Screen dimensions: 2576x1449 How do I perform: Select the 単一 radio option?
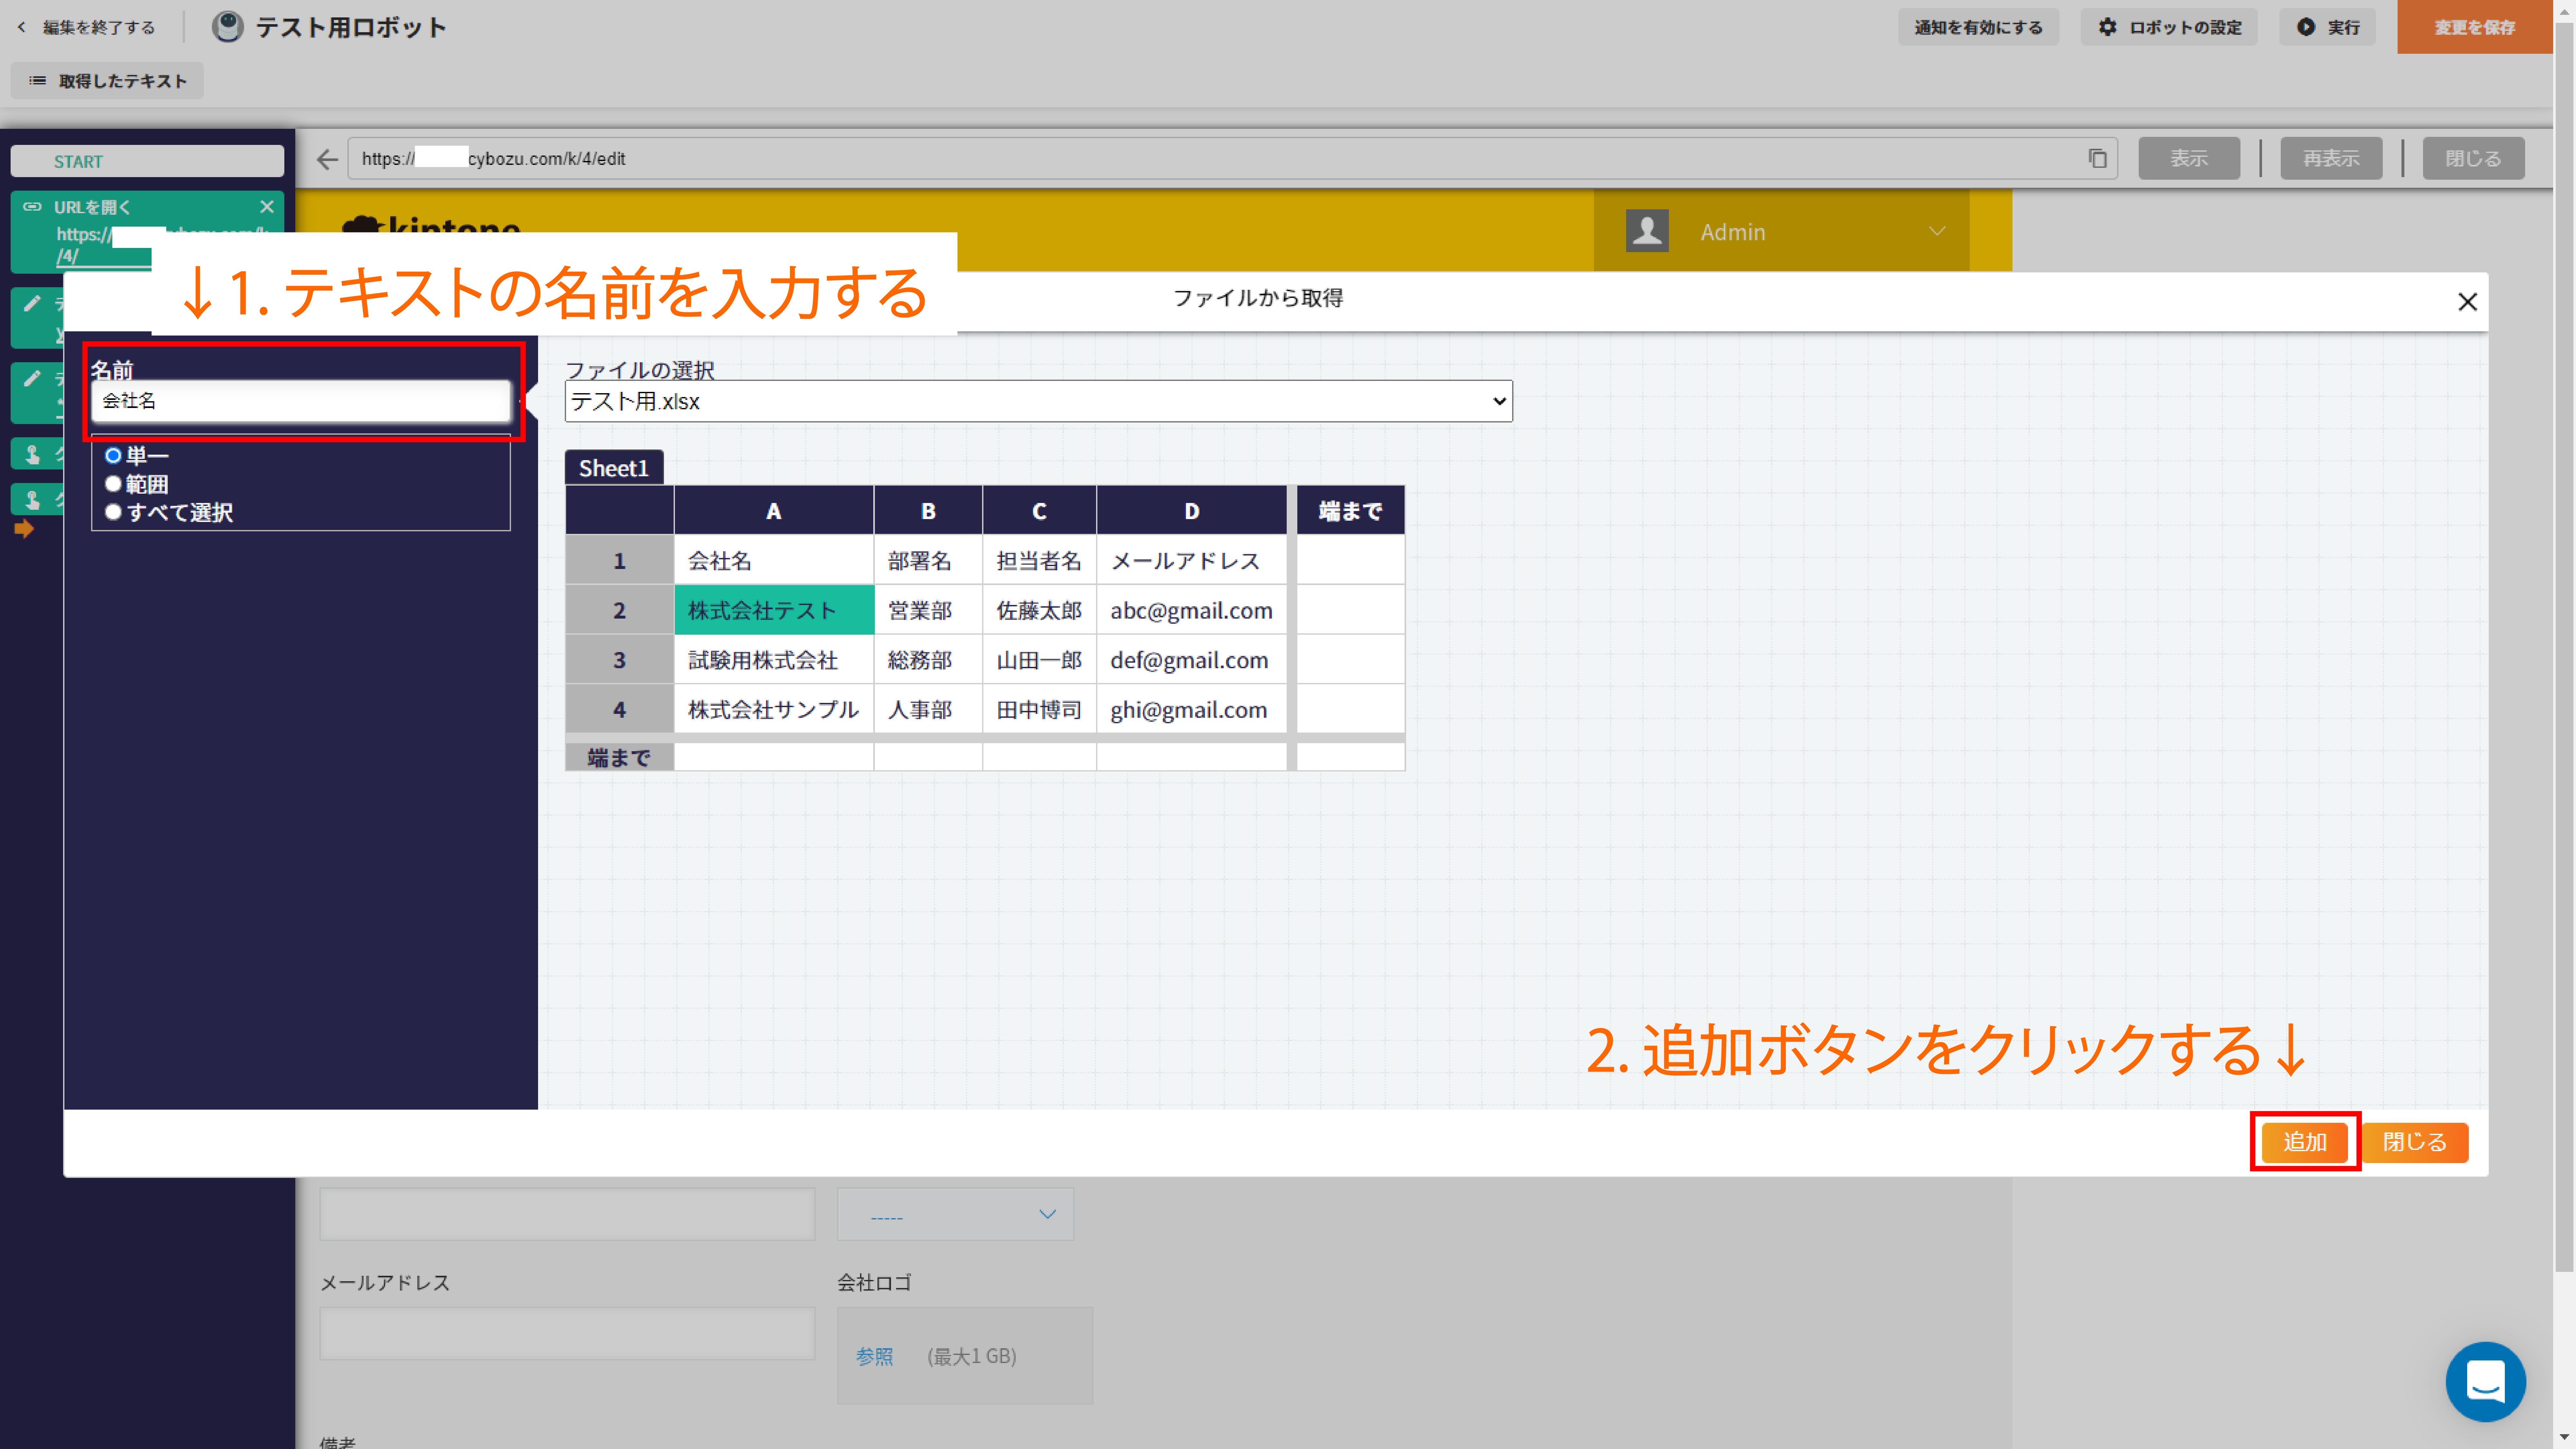113,456
